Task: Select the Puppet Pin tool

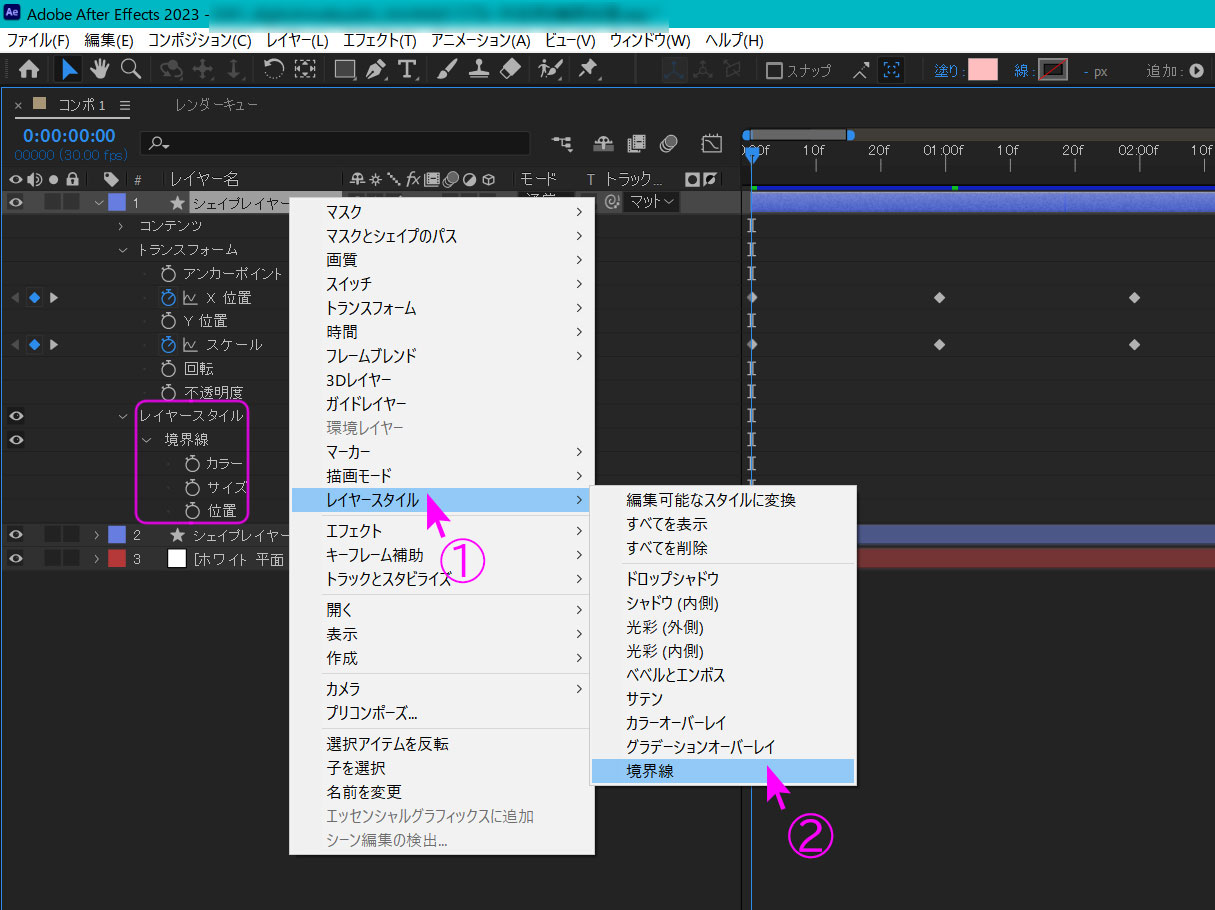Action: (x=589, y=69)
